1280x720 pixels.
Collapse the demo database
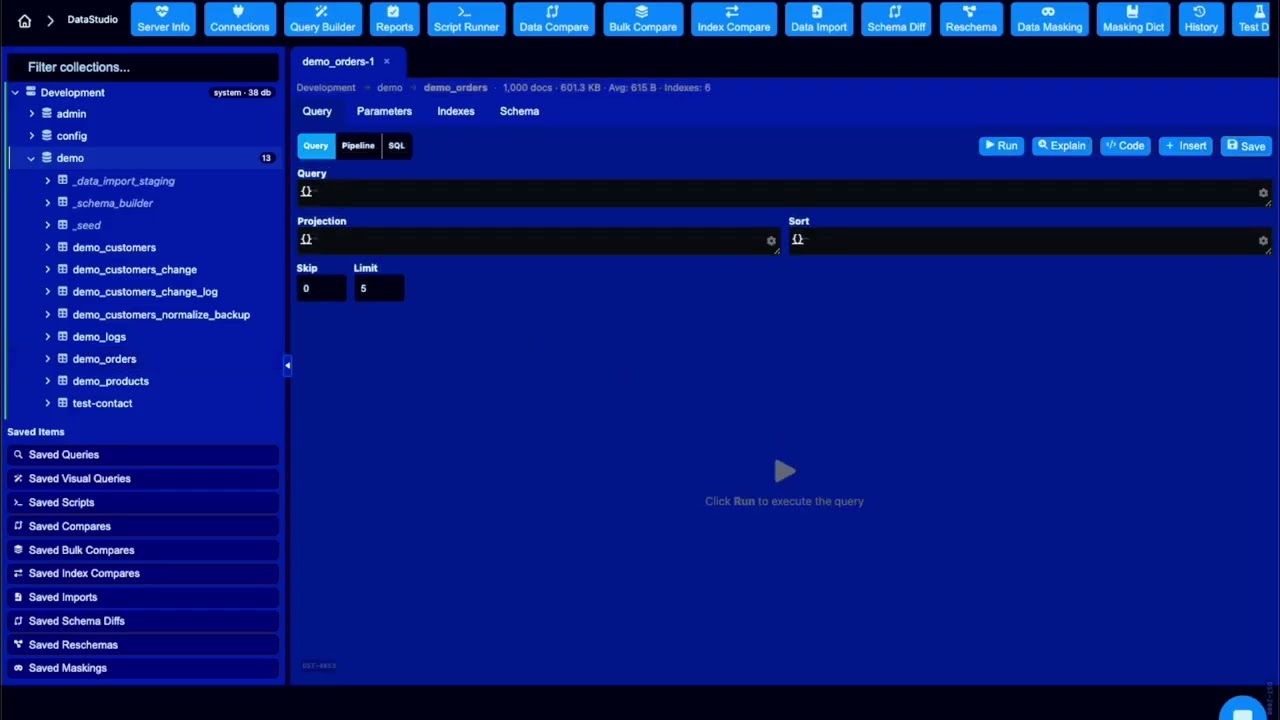click(x=31, y=158)
